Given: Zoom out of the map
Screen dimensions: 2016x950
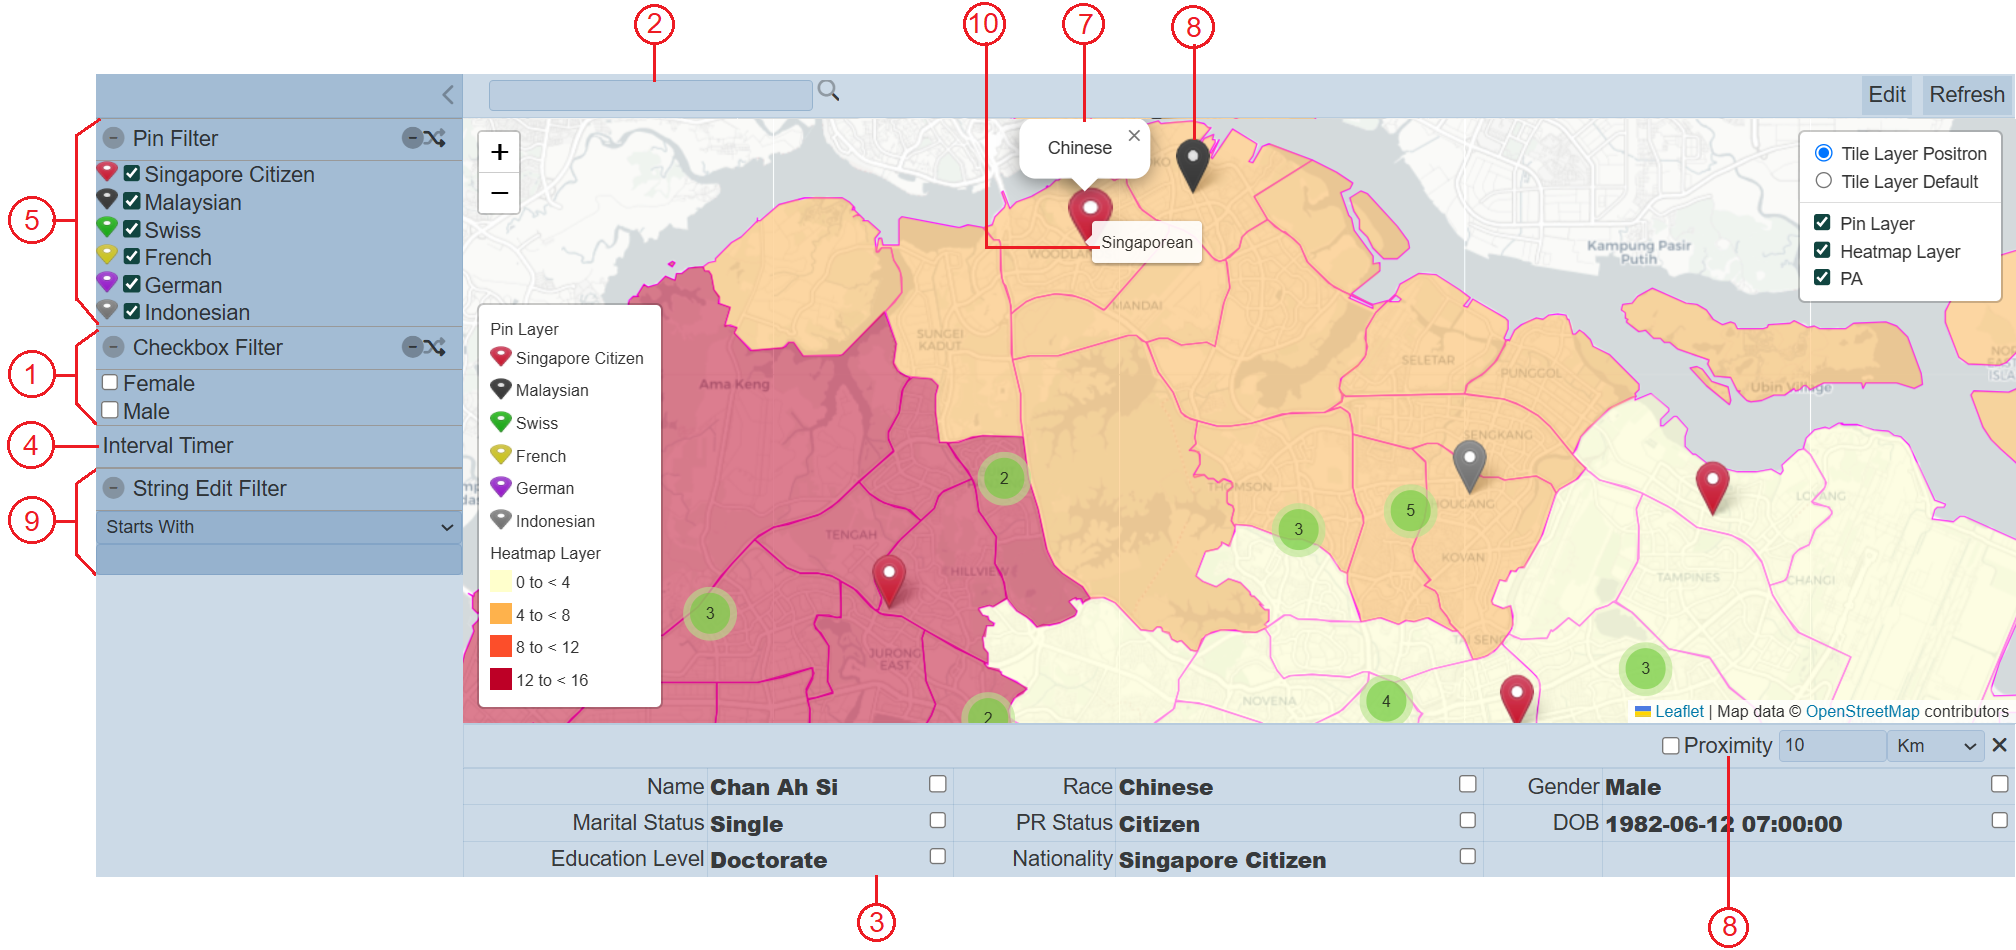Looking at the screenshot, I should tap(499, 193).
